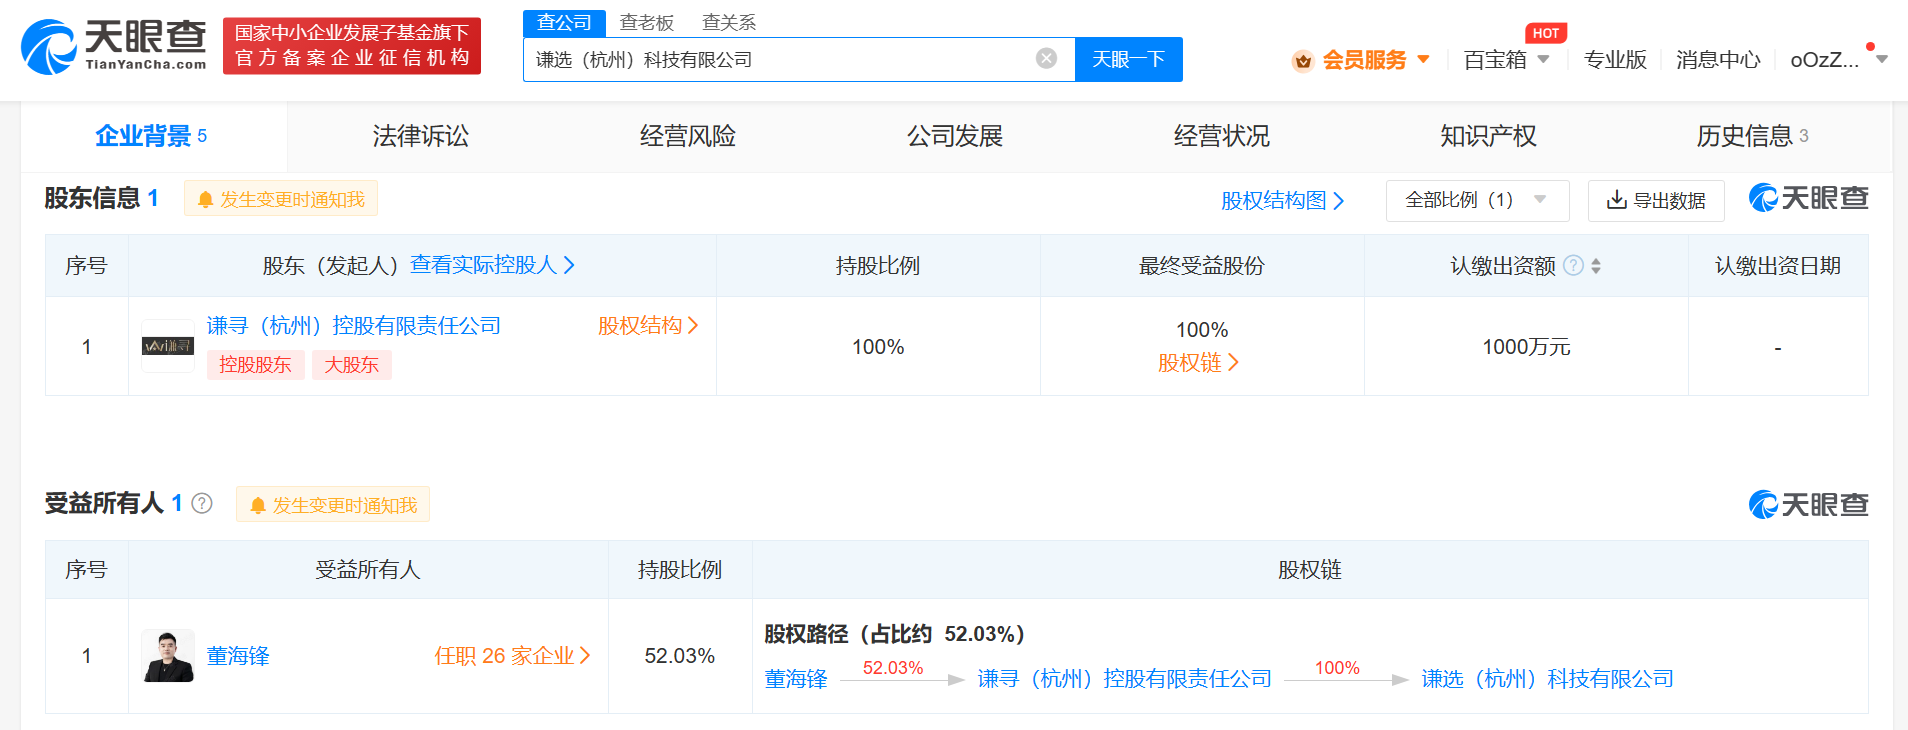Open 股权链 link under 最终受益股份

click(1198, 363)
